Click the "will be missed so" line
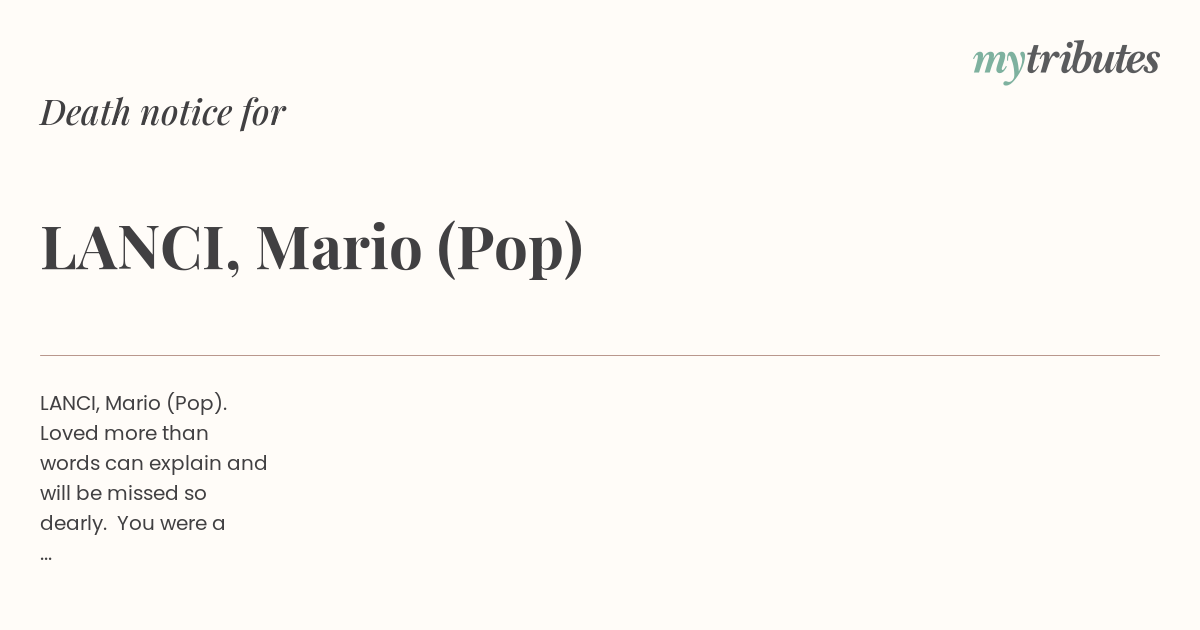Image resolution: width=1200 pixels, height=630 pixels. pos(123,493)
